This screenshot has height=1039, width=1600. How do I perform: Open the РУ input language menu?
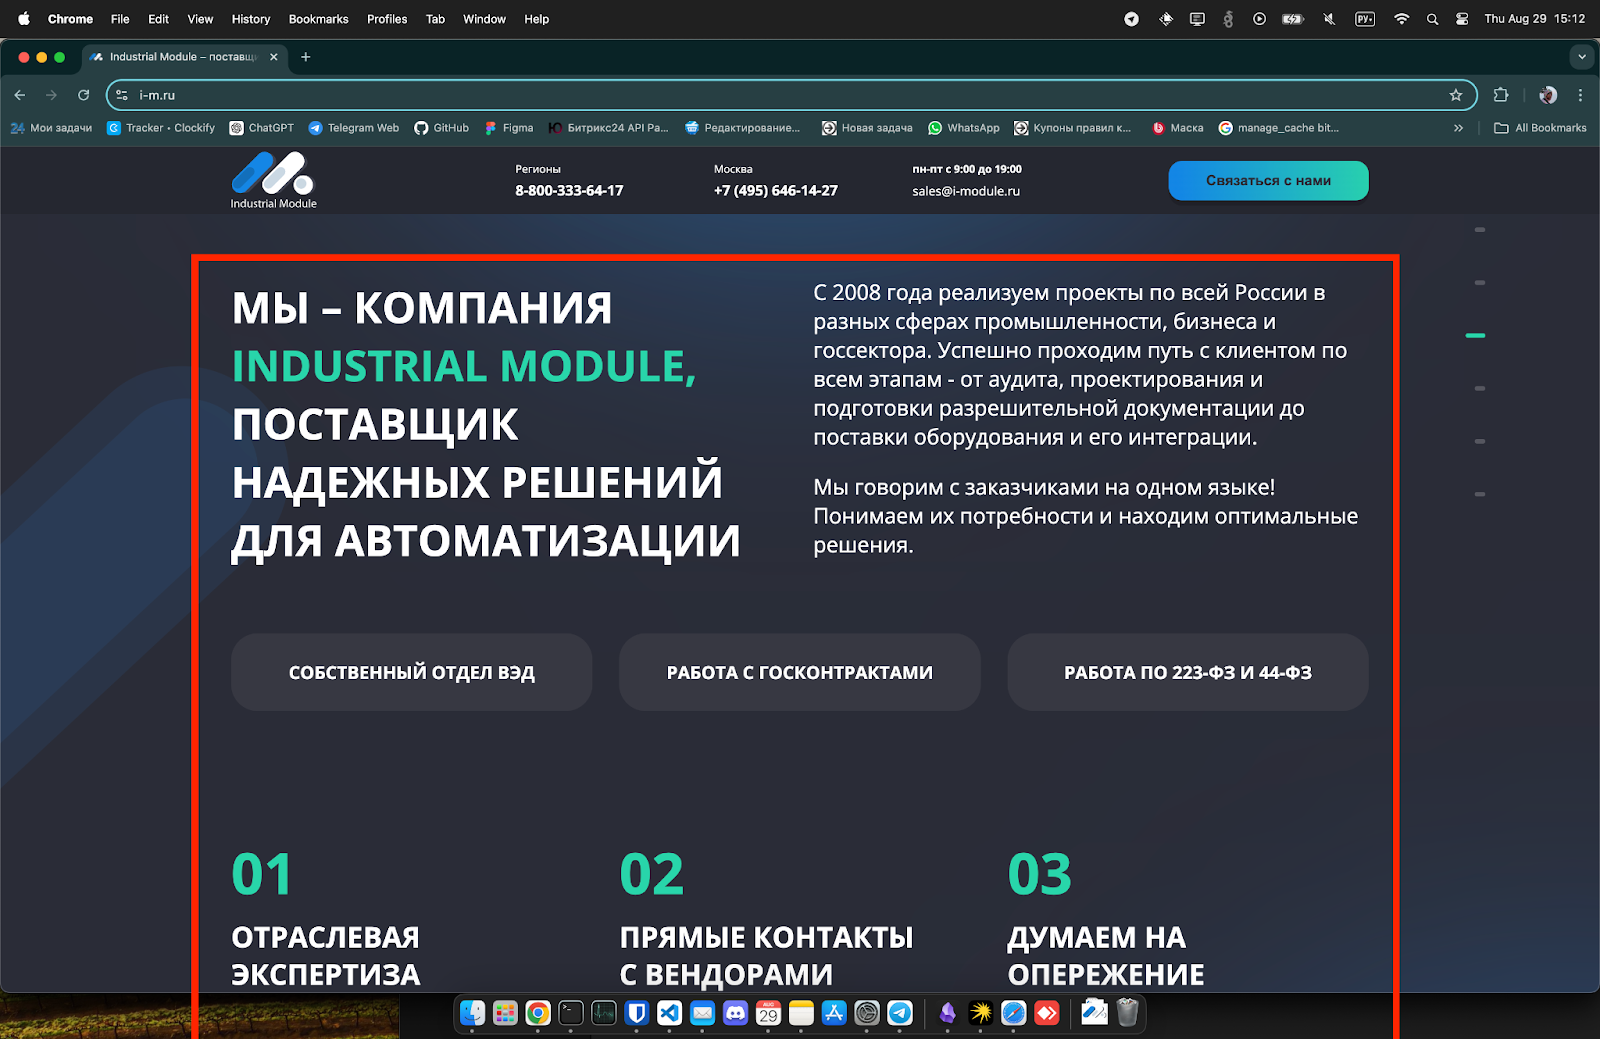(x=1365, y=19)
